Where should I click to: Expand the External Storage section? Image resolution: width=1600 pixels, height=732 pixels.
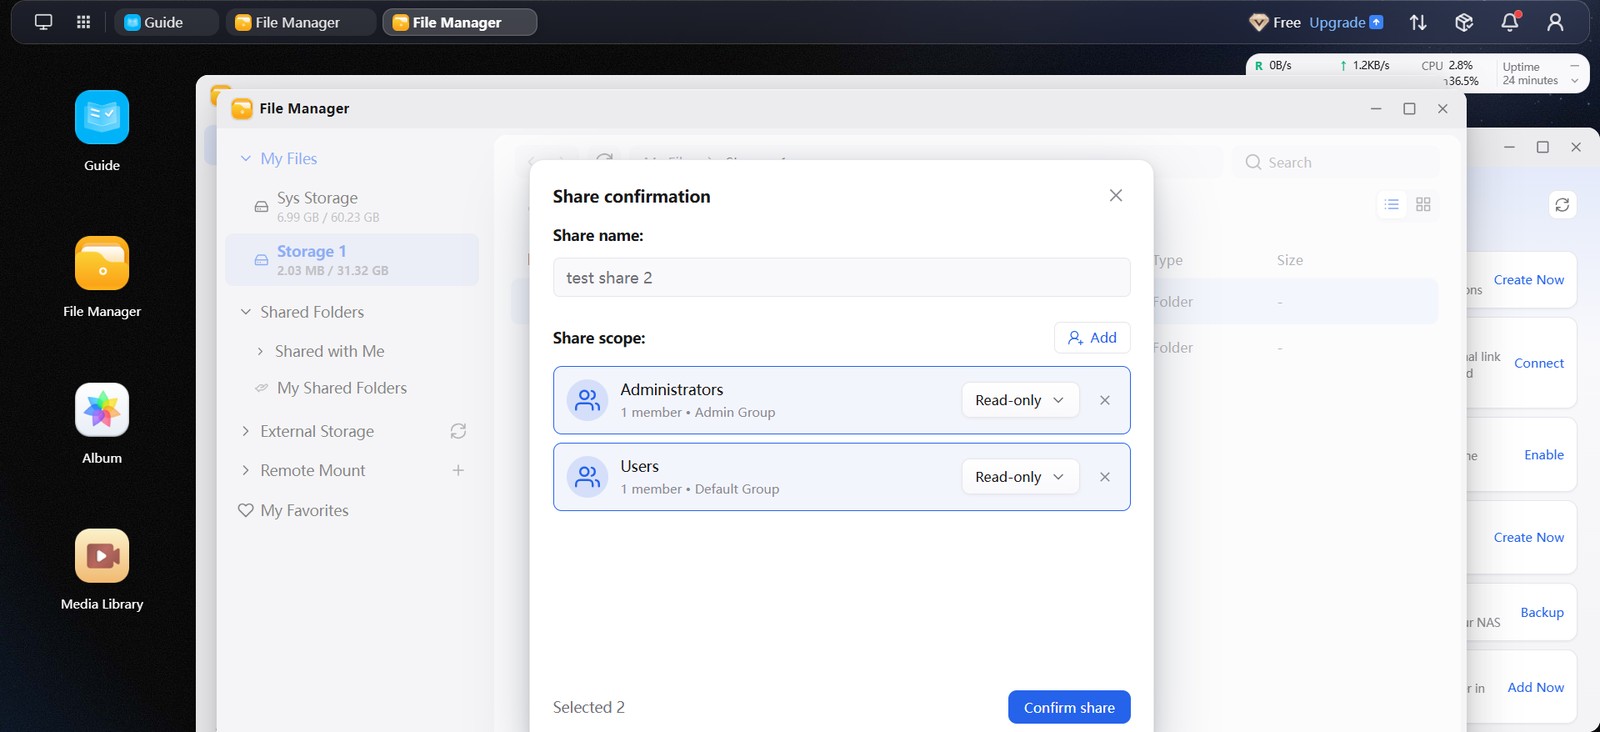point(246,431)
